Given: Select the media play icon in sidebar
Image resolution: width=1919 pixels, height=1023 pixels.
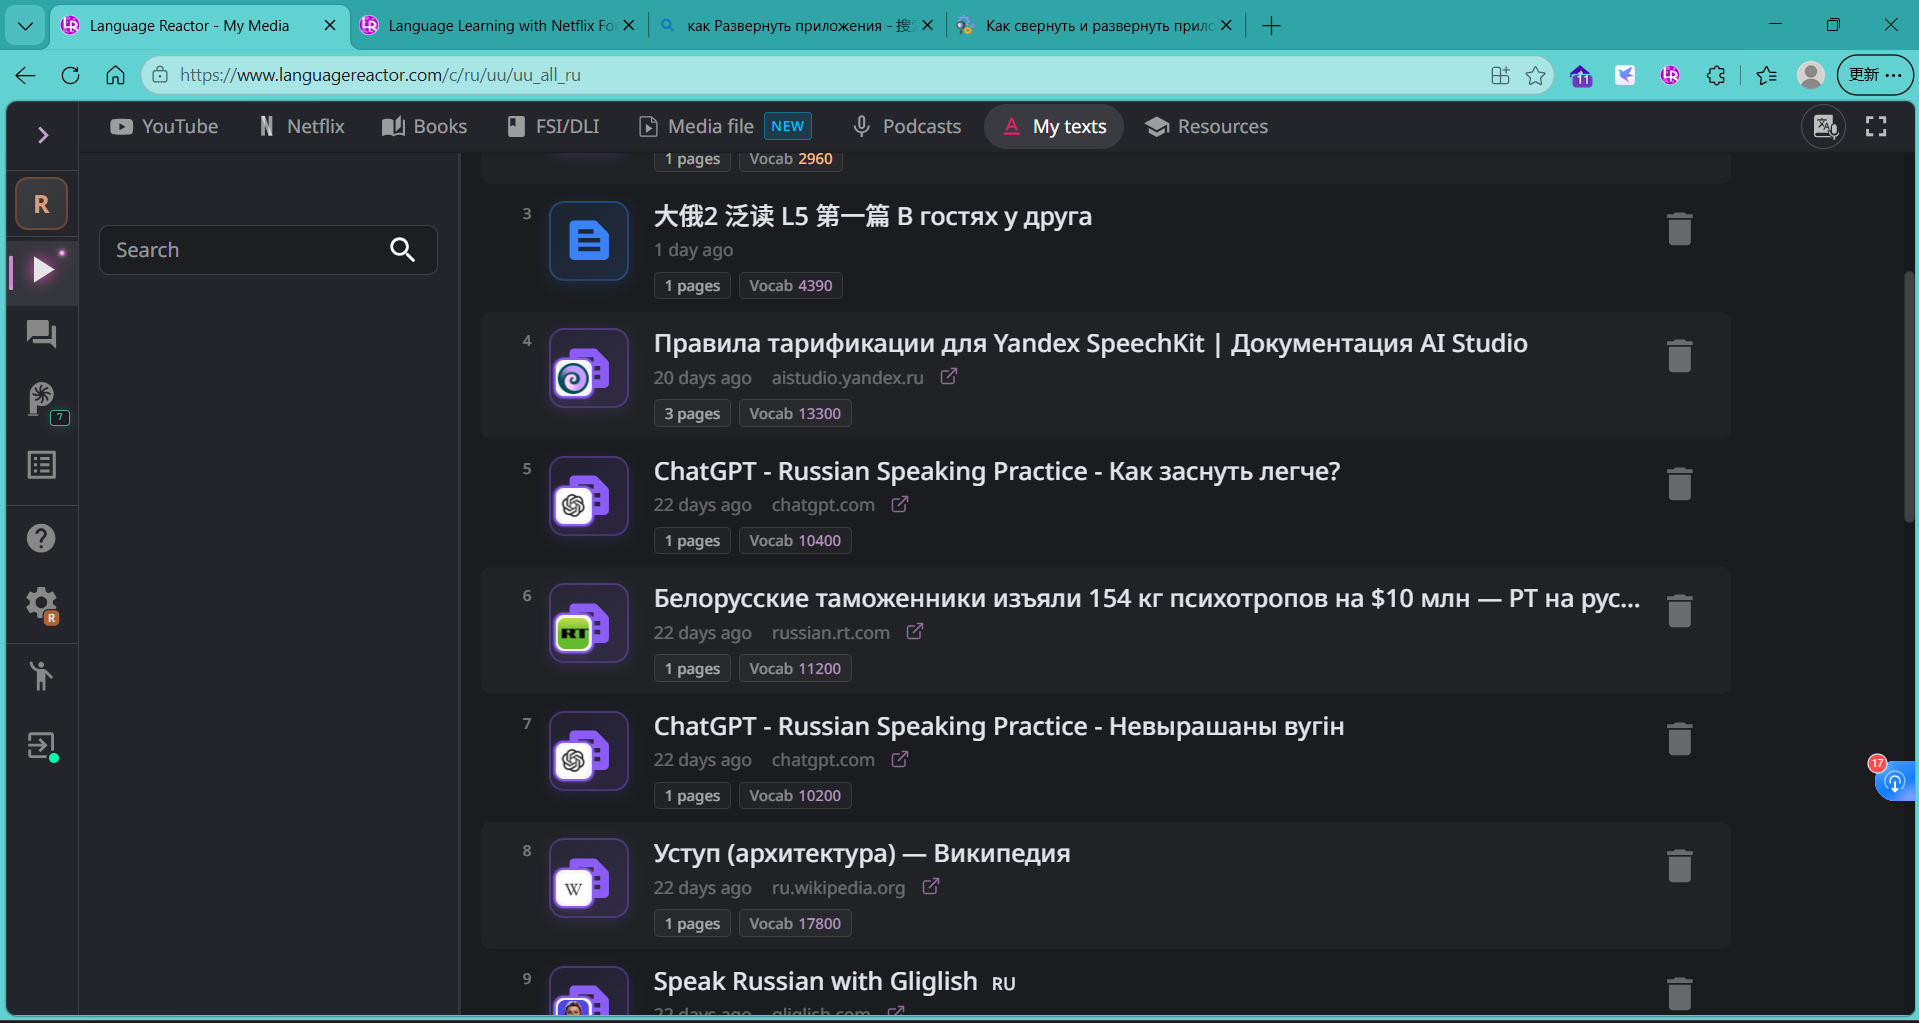Looking at the screenshot, I should tap(42, 269).
